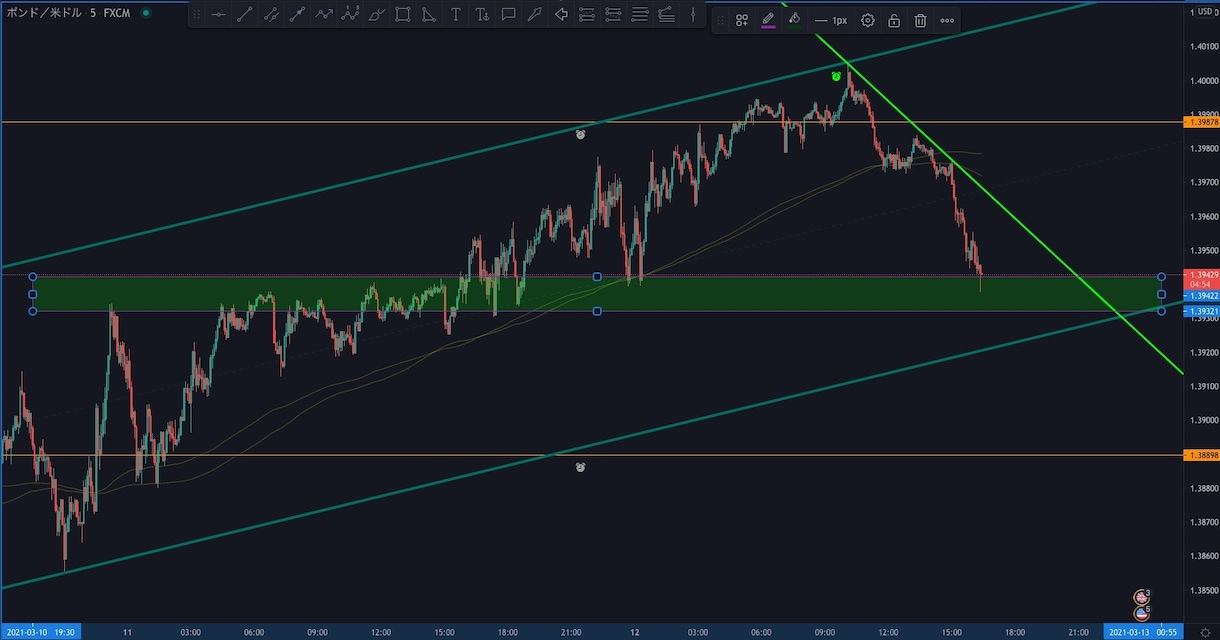
Task: Select the numbered wave pattern tool
Action: [x=350, y=15]
